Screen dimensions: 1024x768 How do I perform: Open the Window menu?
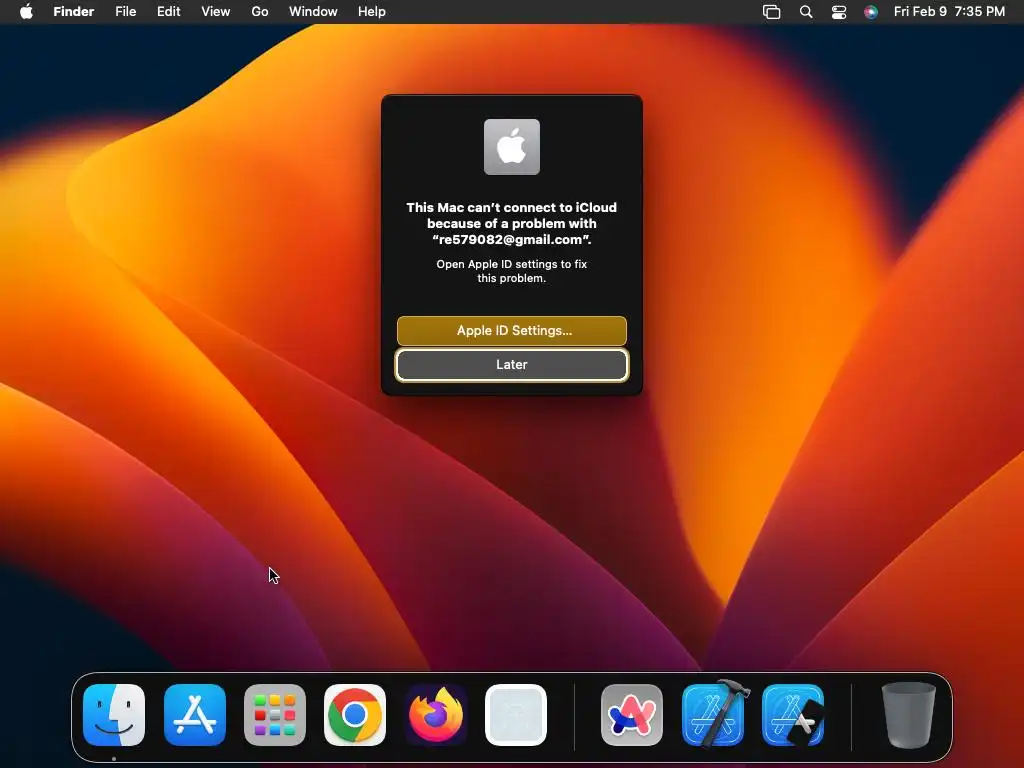click(x=313, y=12)
